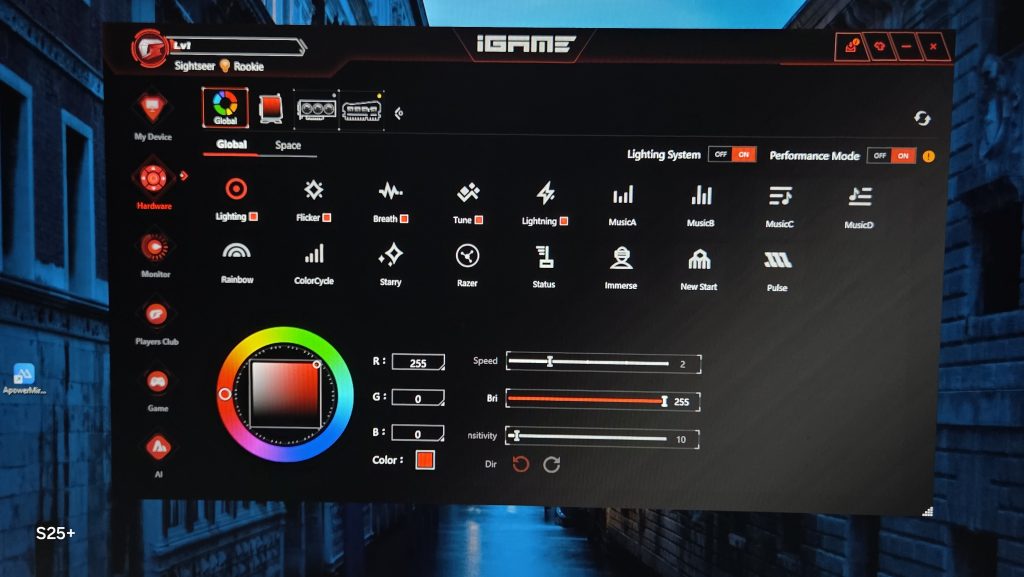The image size is (1024, 577).
Task: Click the refresh icon at top right
Action: tap(921, 119)
